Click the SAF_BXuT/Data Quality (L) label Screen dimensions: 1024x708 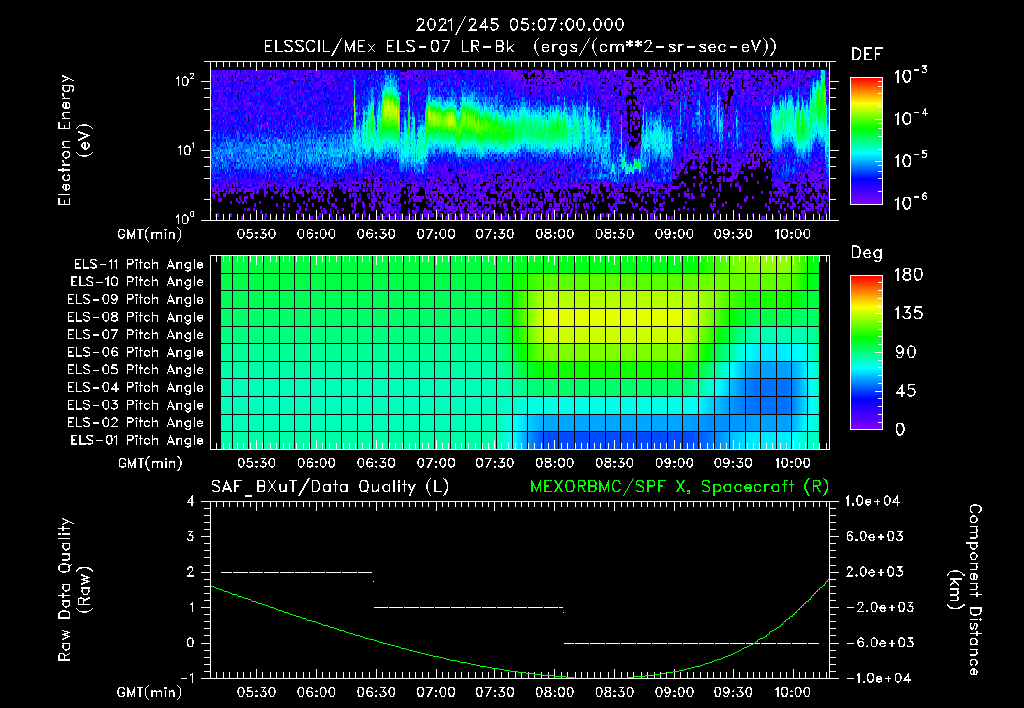(x=330, y=487)
